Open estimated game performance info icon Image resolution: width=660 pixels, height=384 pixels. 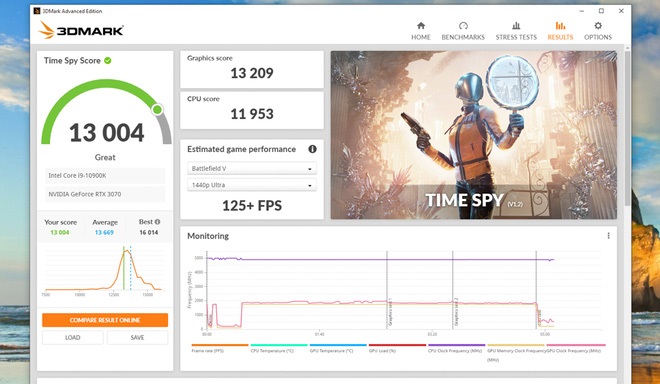tap(312, 149)
